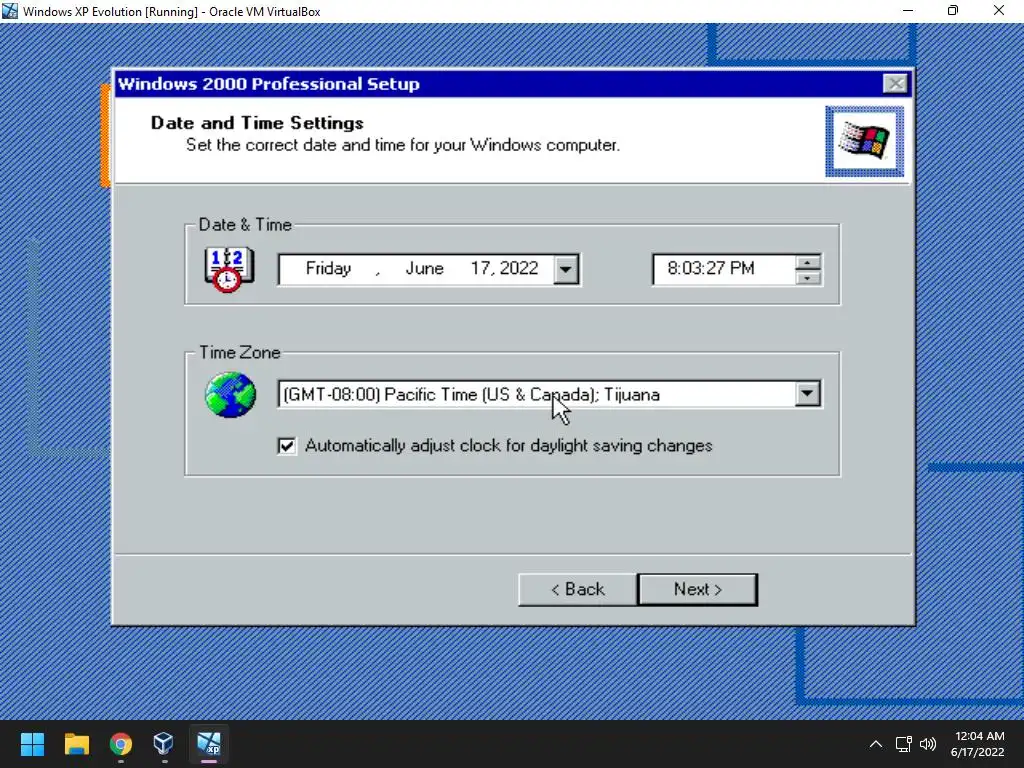The image size is (1024, 768).
Task: Open VirtualBox Manager from the taskbar
Action: click(x=163, y=744)
